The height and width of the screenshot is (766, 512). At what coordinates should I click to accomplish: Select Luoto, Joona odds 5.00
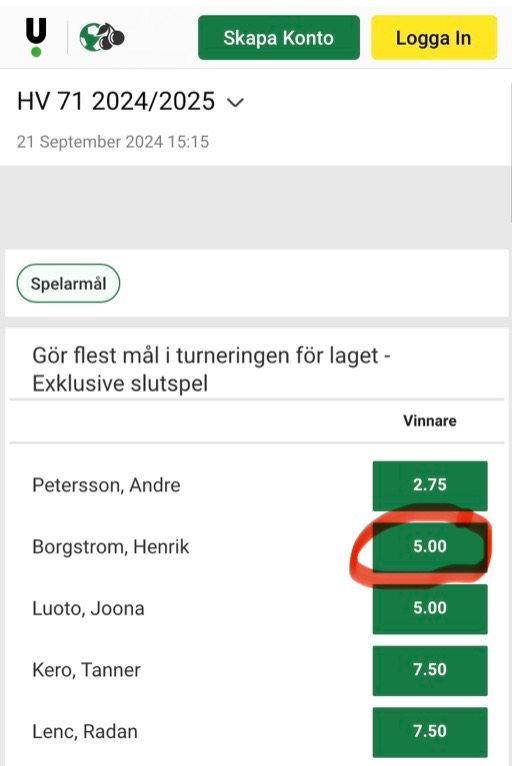coord(430,608)
